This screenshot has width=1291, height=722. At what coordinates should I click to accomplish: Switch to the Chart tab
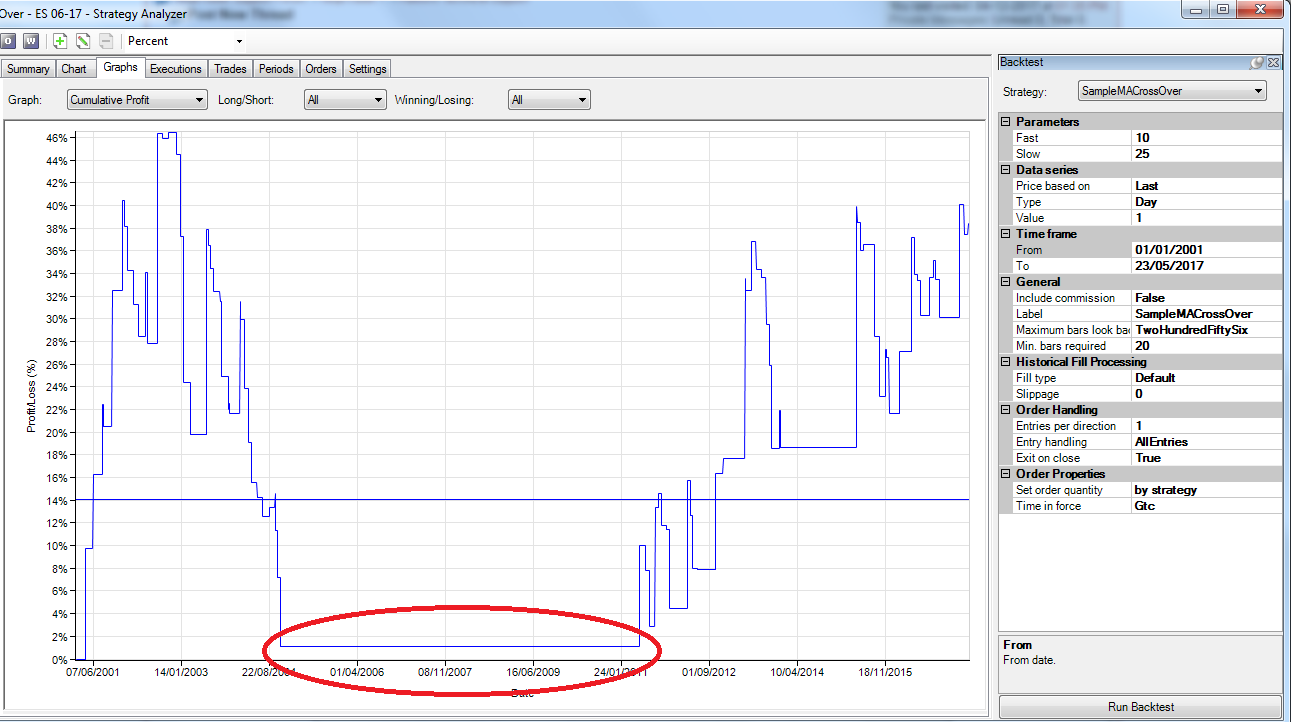click(x=74, y=69)
